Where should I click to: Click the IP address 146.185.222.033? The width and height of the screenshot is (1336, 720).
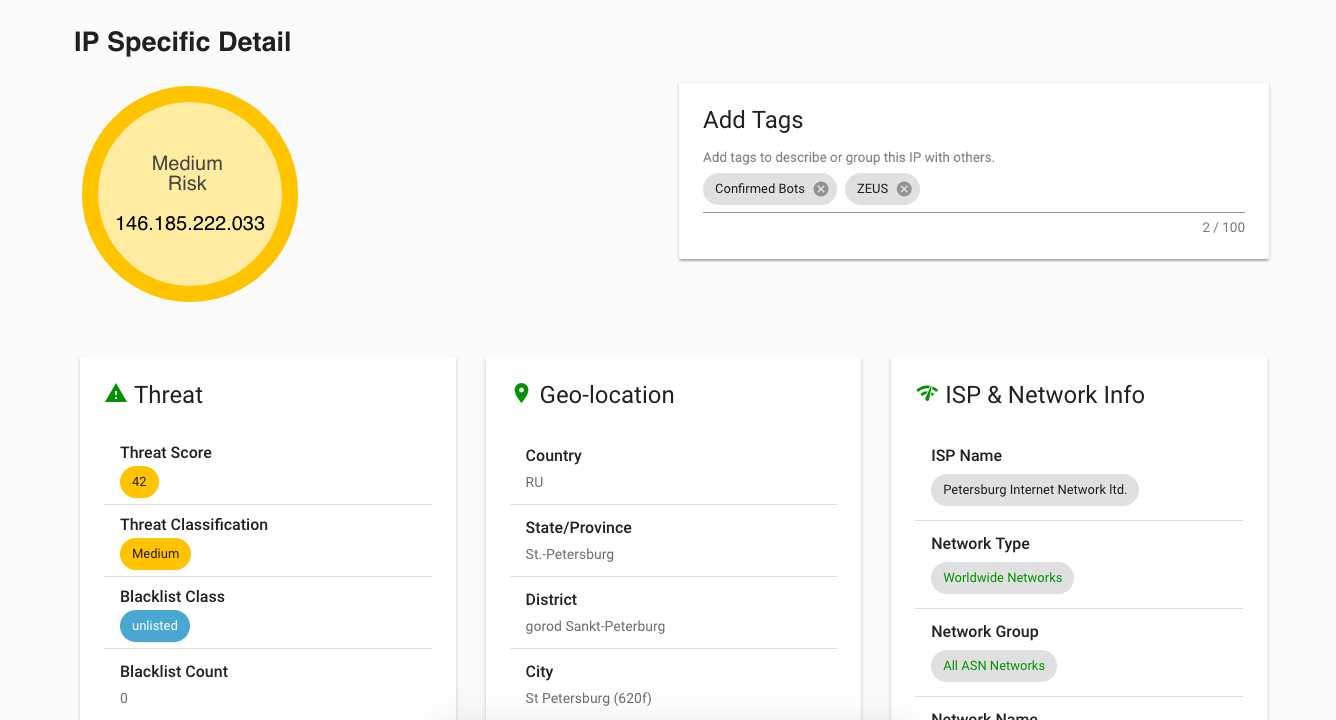(x=190, y=223)
